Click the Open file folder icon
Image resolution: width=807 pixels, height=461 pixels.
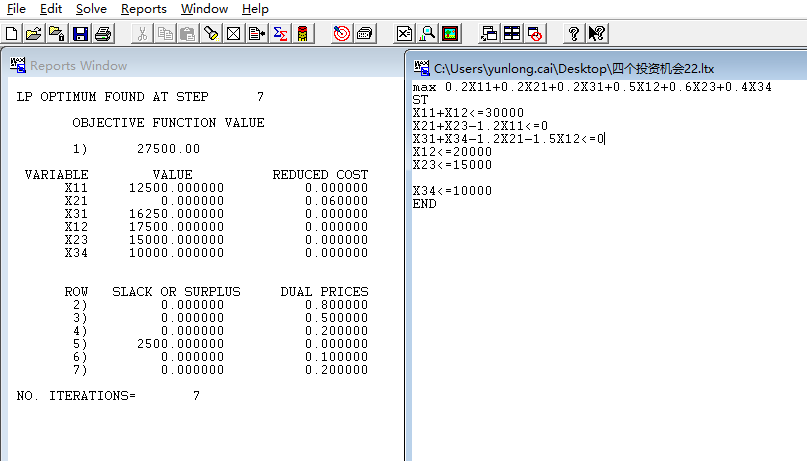click(x=34, y=33)
